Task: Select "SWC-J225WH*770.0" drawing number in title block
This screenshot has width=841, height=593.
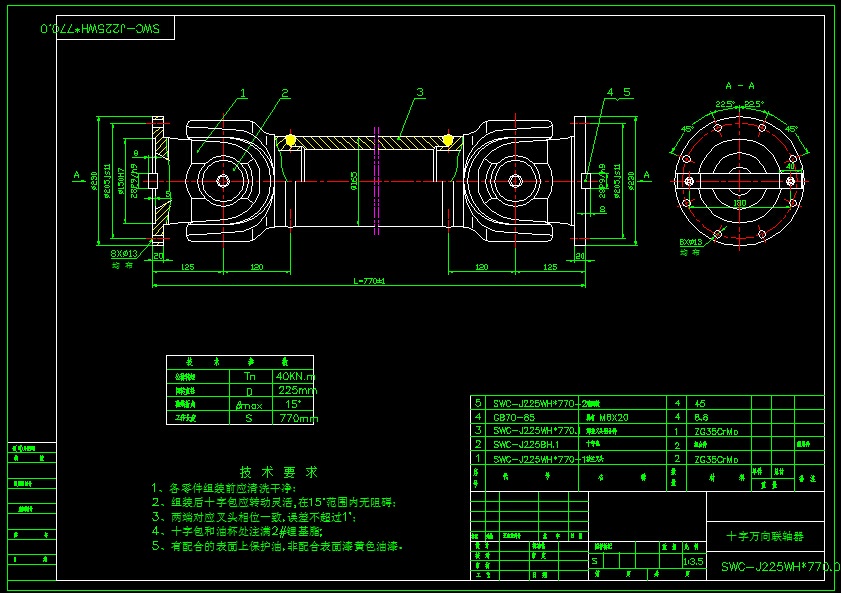Action: (x=780, y=566)
